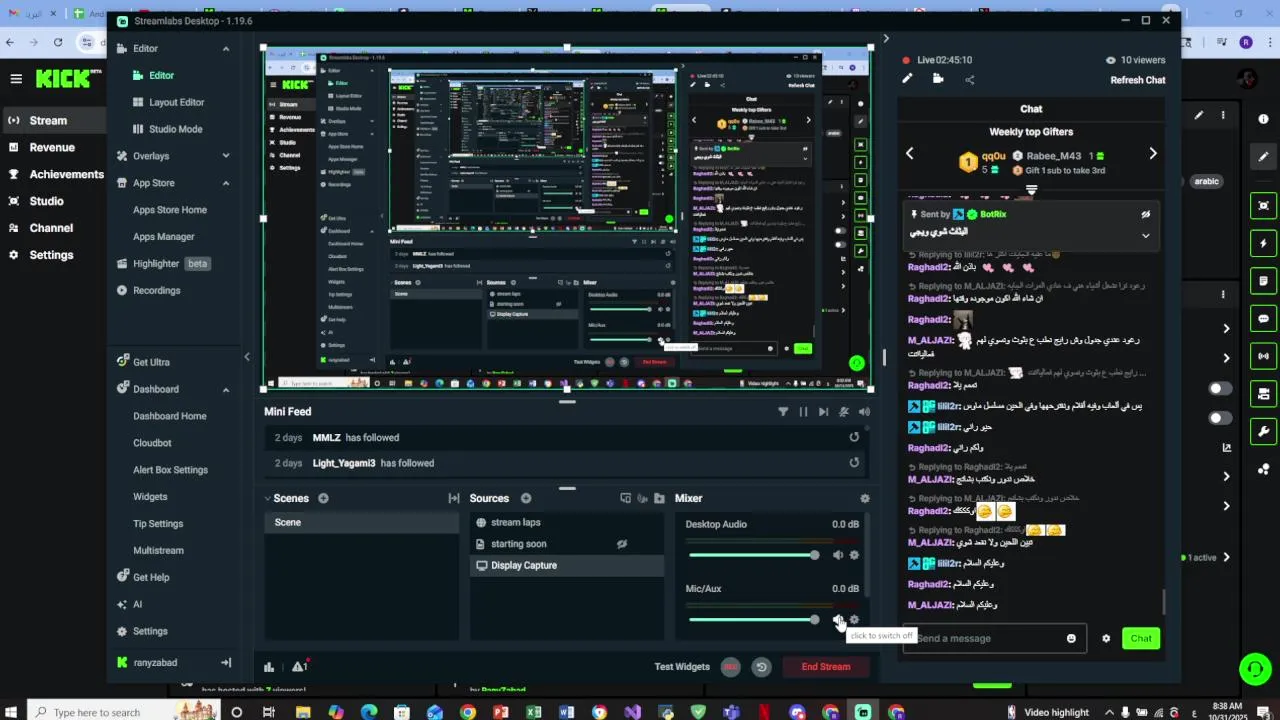The height and width of the screenshot is (720, 1280).
Task: Open Desktop Audio settings gear
Action: [x=854, y=555]
